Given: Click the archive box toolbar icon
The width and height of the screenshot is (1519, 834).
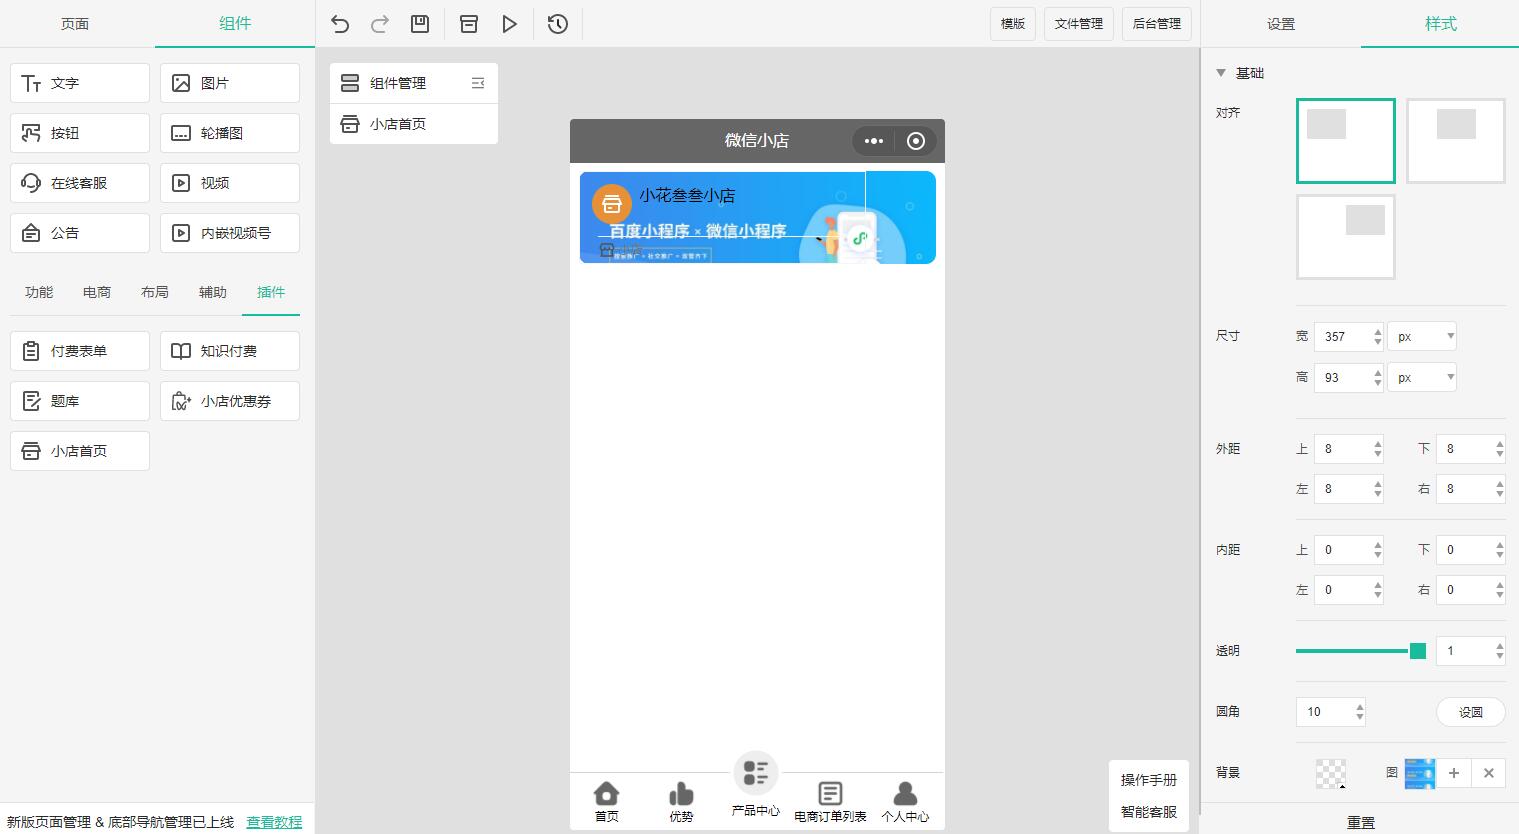Looking at the screenshot, I should (x=469, y=24).
